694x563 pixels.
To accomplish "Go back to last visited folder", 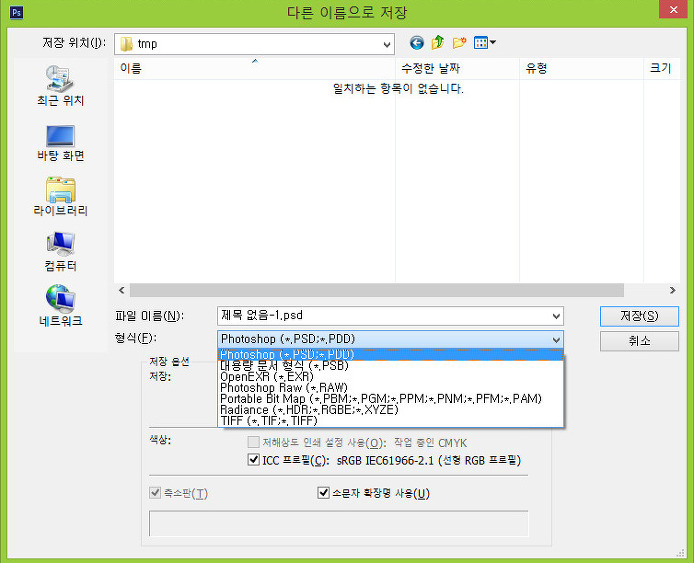I will coord(416,43).
